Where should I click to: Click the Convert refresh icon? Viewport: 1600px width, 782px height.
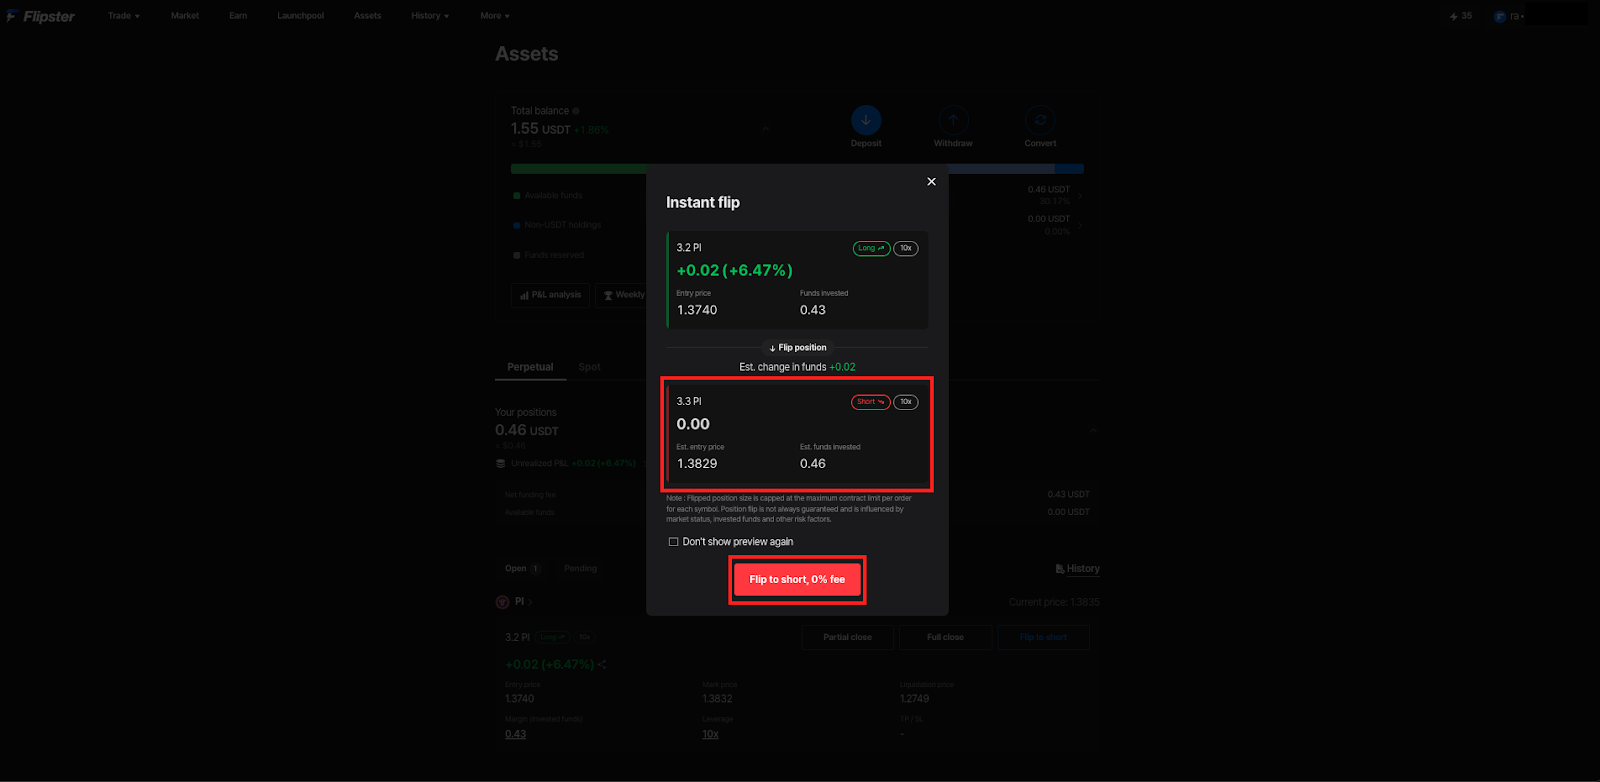pos(1040,120)
